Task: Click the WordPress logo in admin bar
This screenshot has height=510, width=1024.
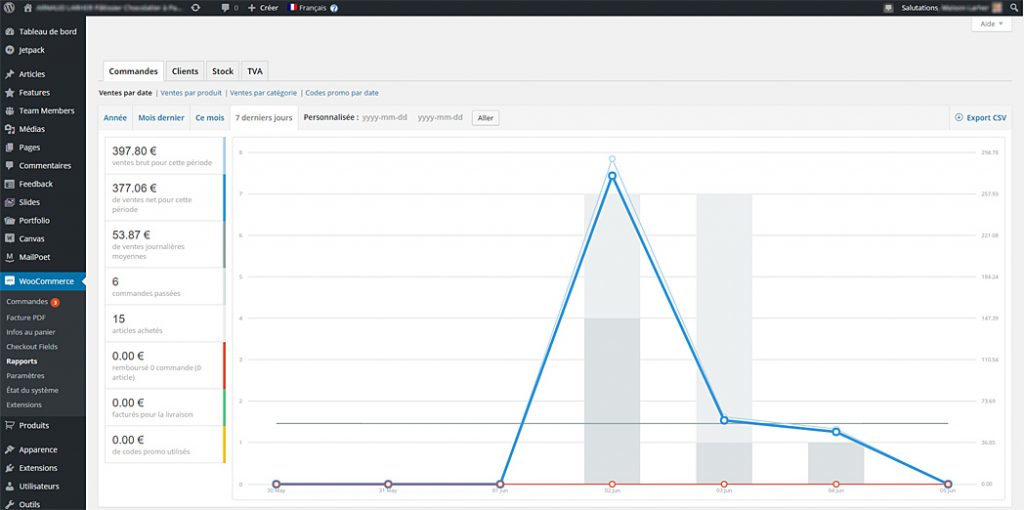Action: click(x=9, y=8)
